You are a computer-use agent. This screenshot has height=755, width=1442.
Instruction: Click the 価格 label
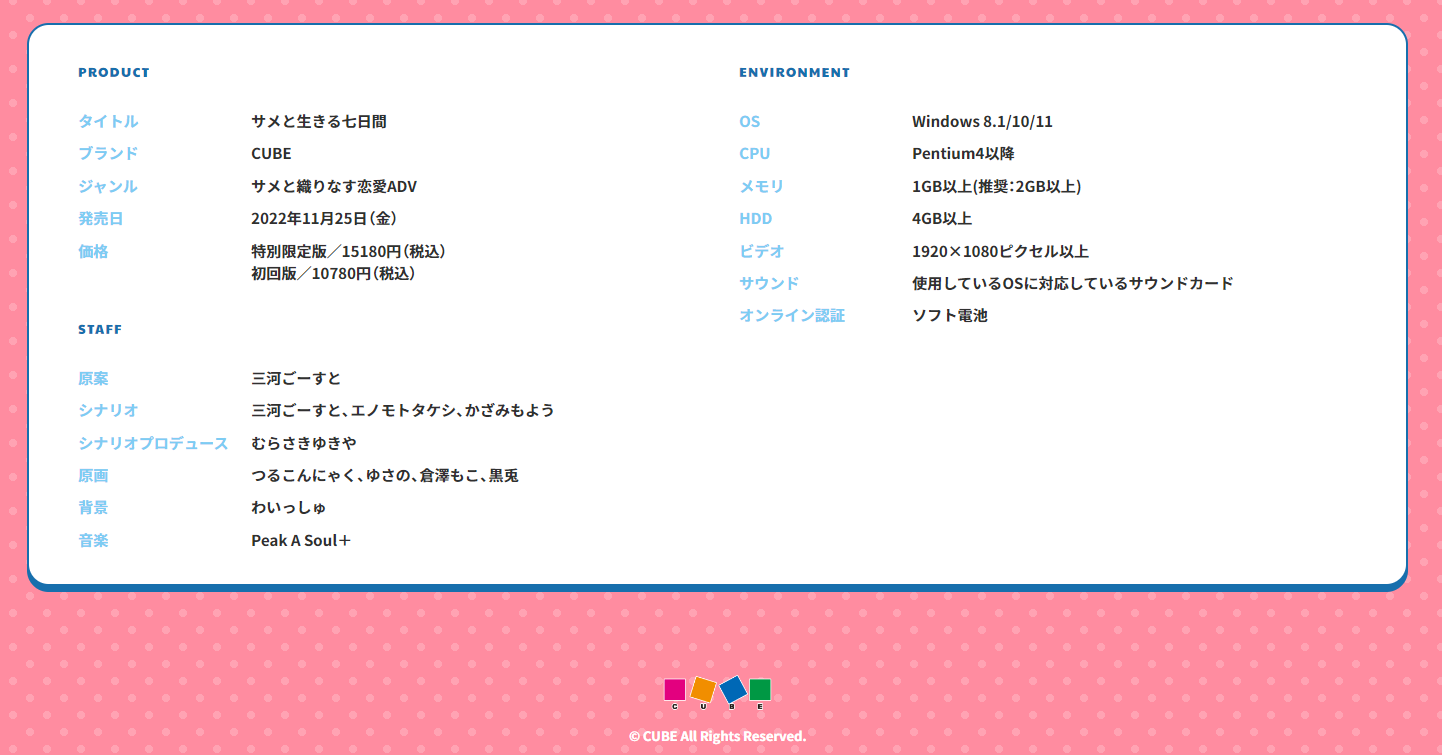click(93, 251)
